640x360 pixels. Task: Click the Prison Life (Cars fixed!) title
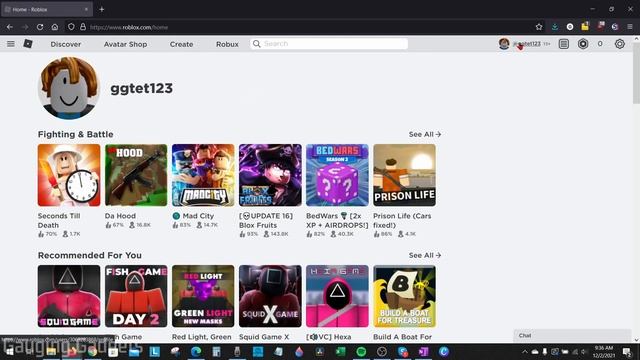[402, 220]
